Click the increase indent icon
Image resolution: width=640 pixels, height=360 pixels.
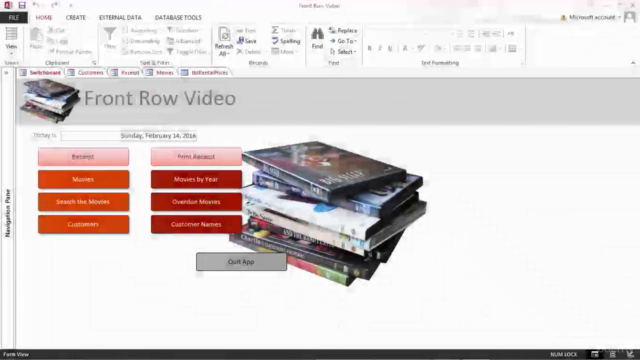[x=497, y=33]
